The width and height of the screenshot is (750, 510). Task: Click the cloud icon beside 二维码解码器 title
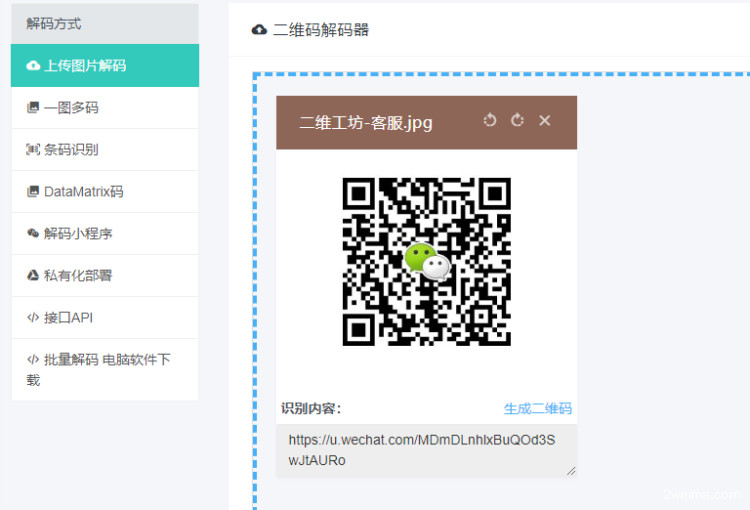click(259, 30)
